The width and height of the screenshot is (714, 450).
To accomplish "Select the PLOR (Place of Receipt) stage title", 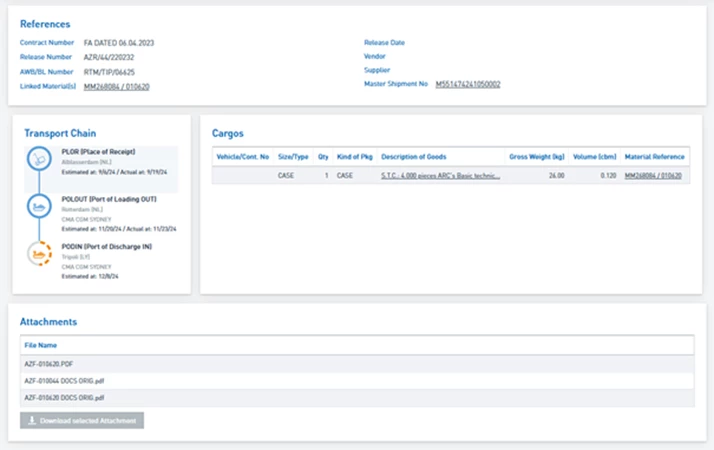I will point(97,151).
